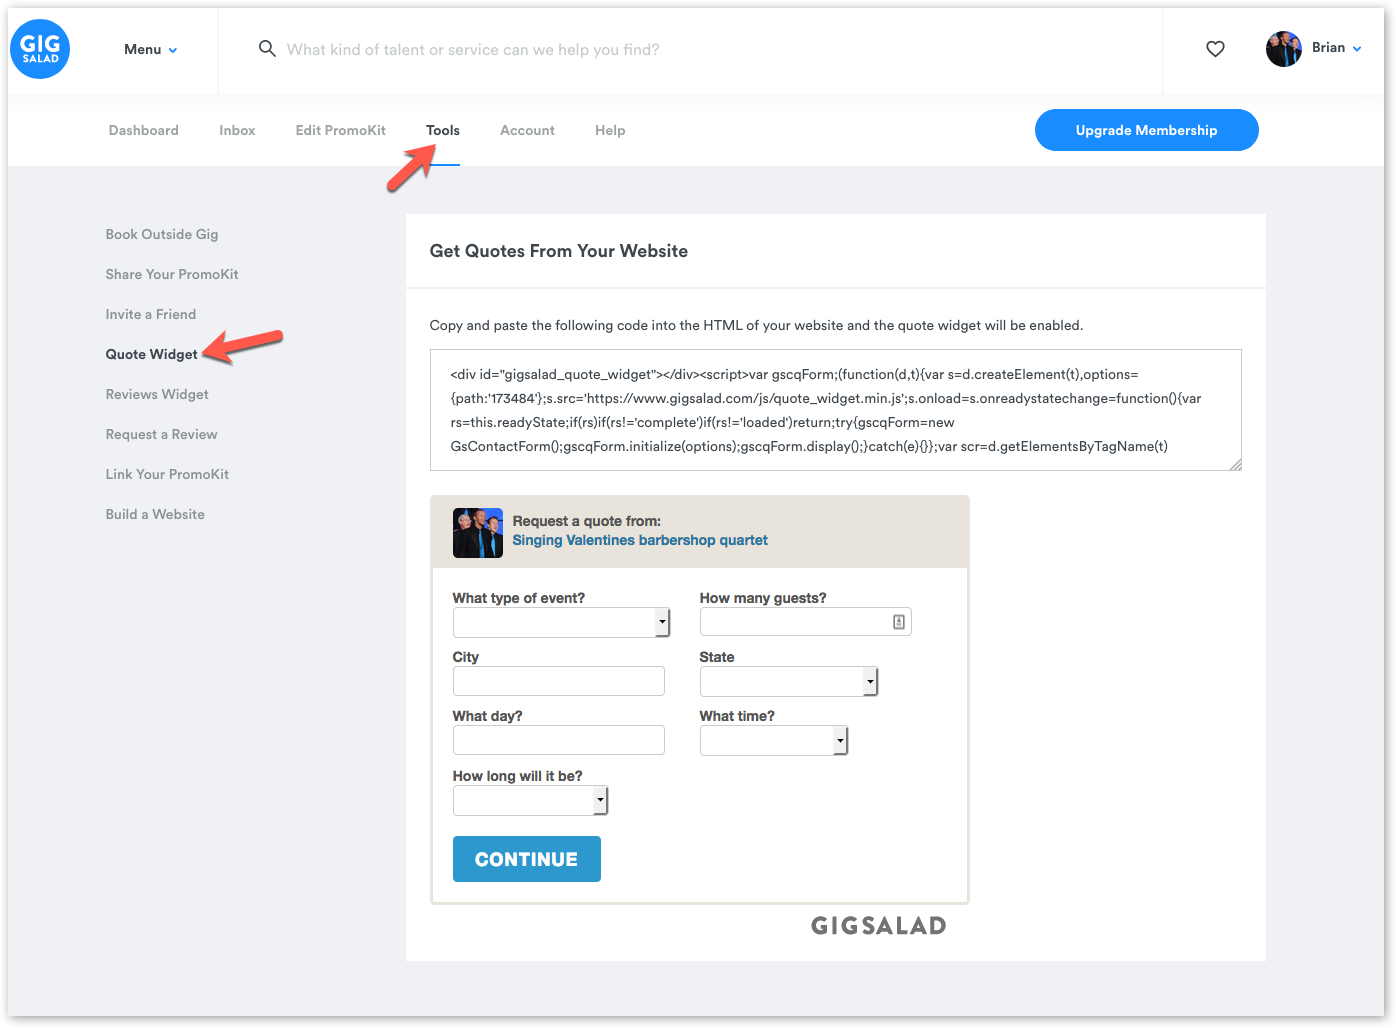Image resolution: width=1396 pixels, height=1028 pixels.
Task: Switch to Edit PromoKit tab
Action: click(341, 130)
